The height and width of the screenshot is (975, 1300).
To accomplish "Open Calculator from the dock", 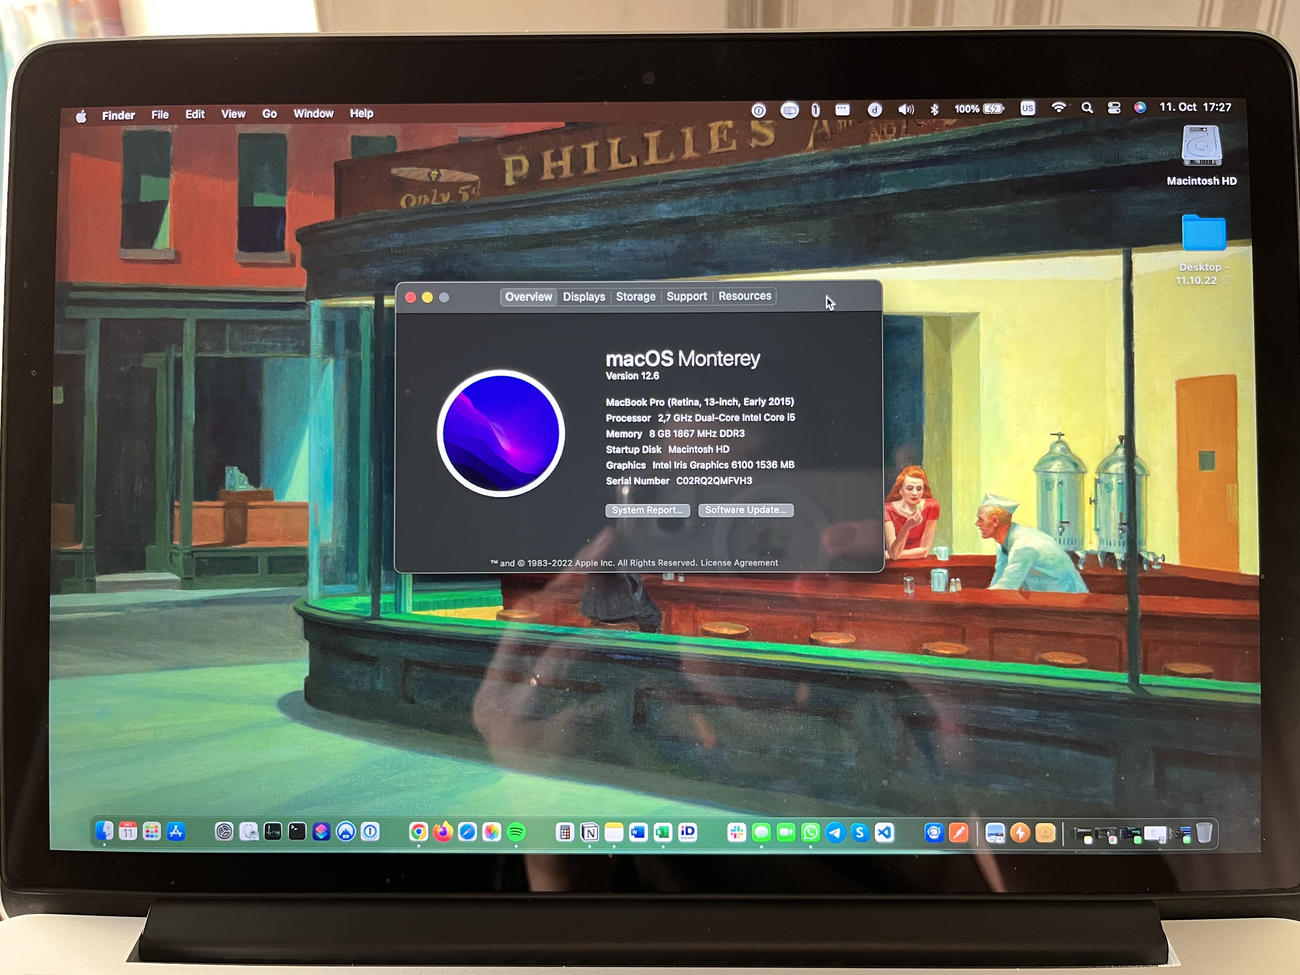I will pyautogui.click(x=565, y=832).
